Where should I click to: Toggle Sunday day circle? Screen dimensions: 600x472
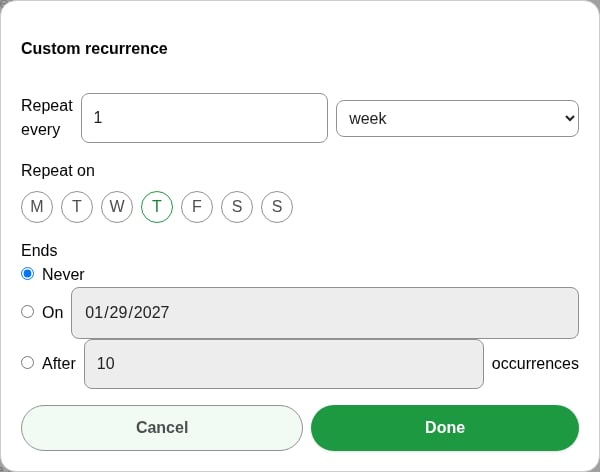click(x=277, y=207)
